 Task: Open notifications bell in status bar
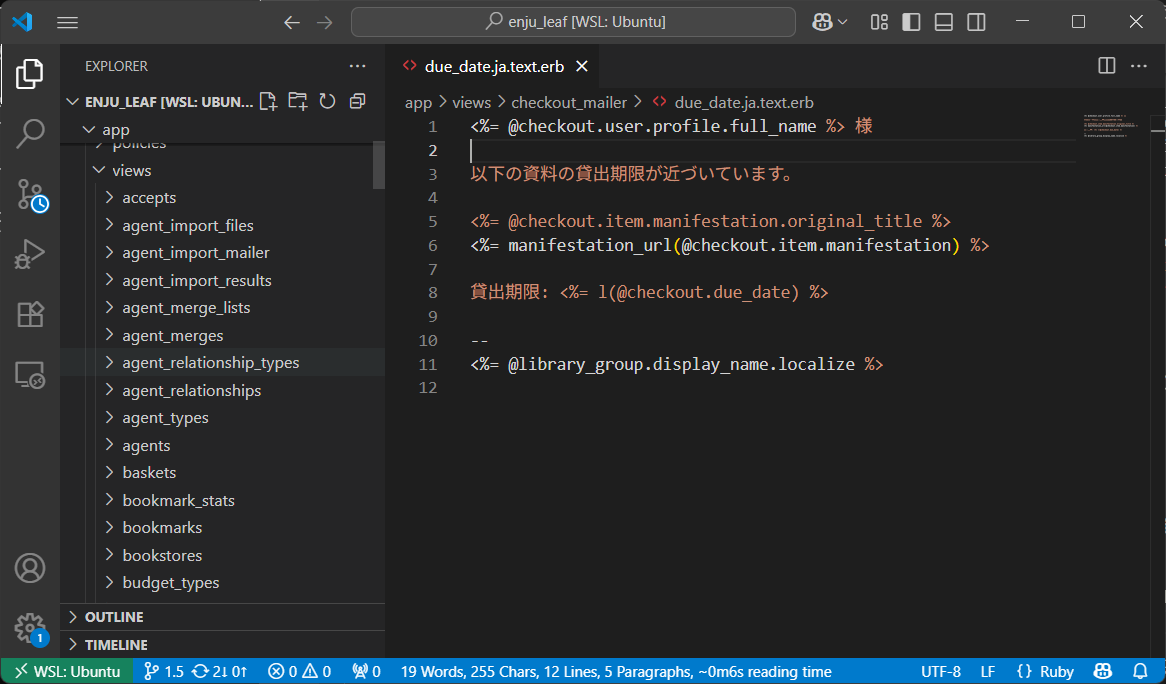1140,671
